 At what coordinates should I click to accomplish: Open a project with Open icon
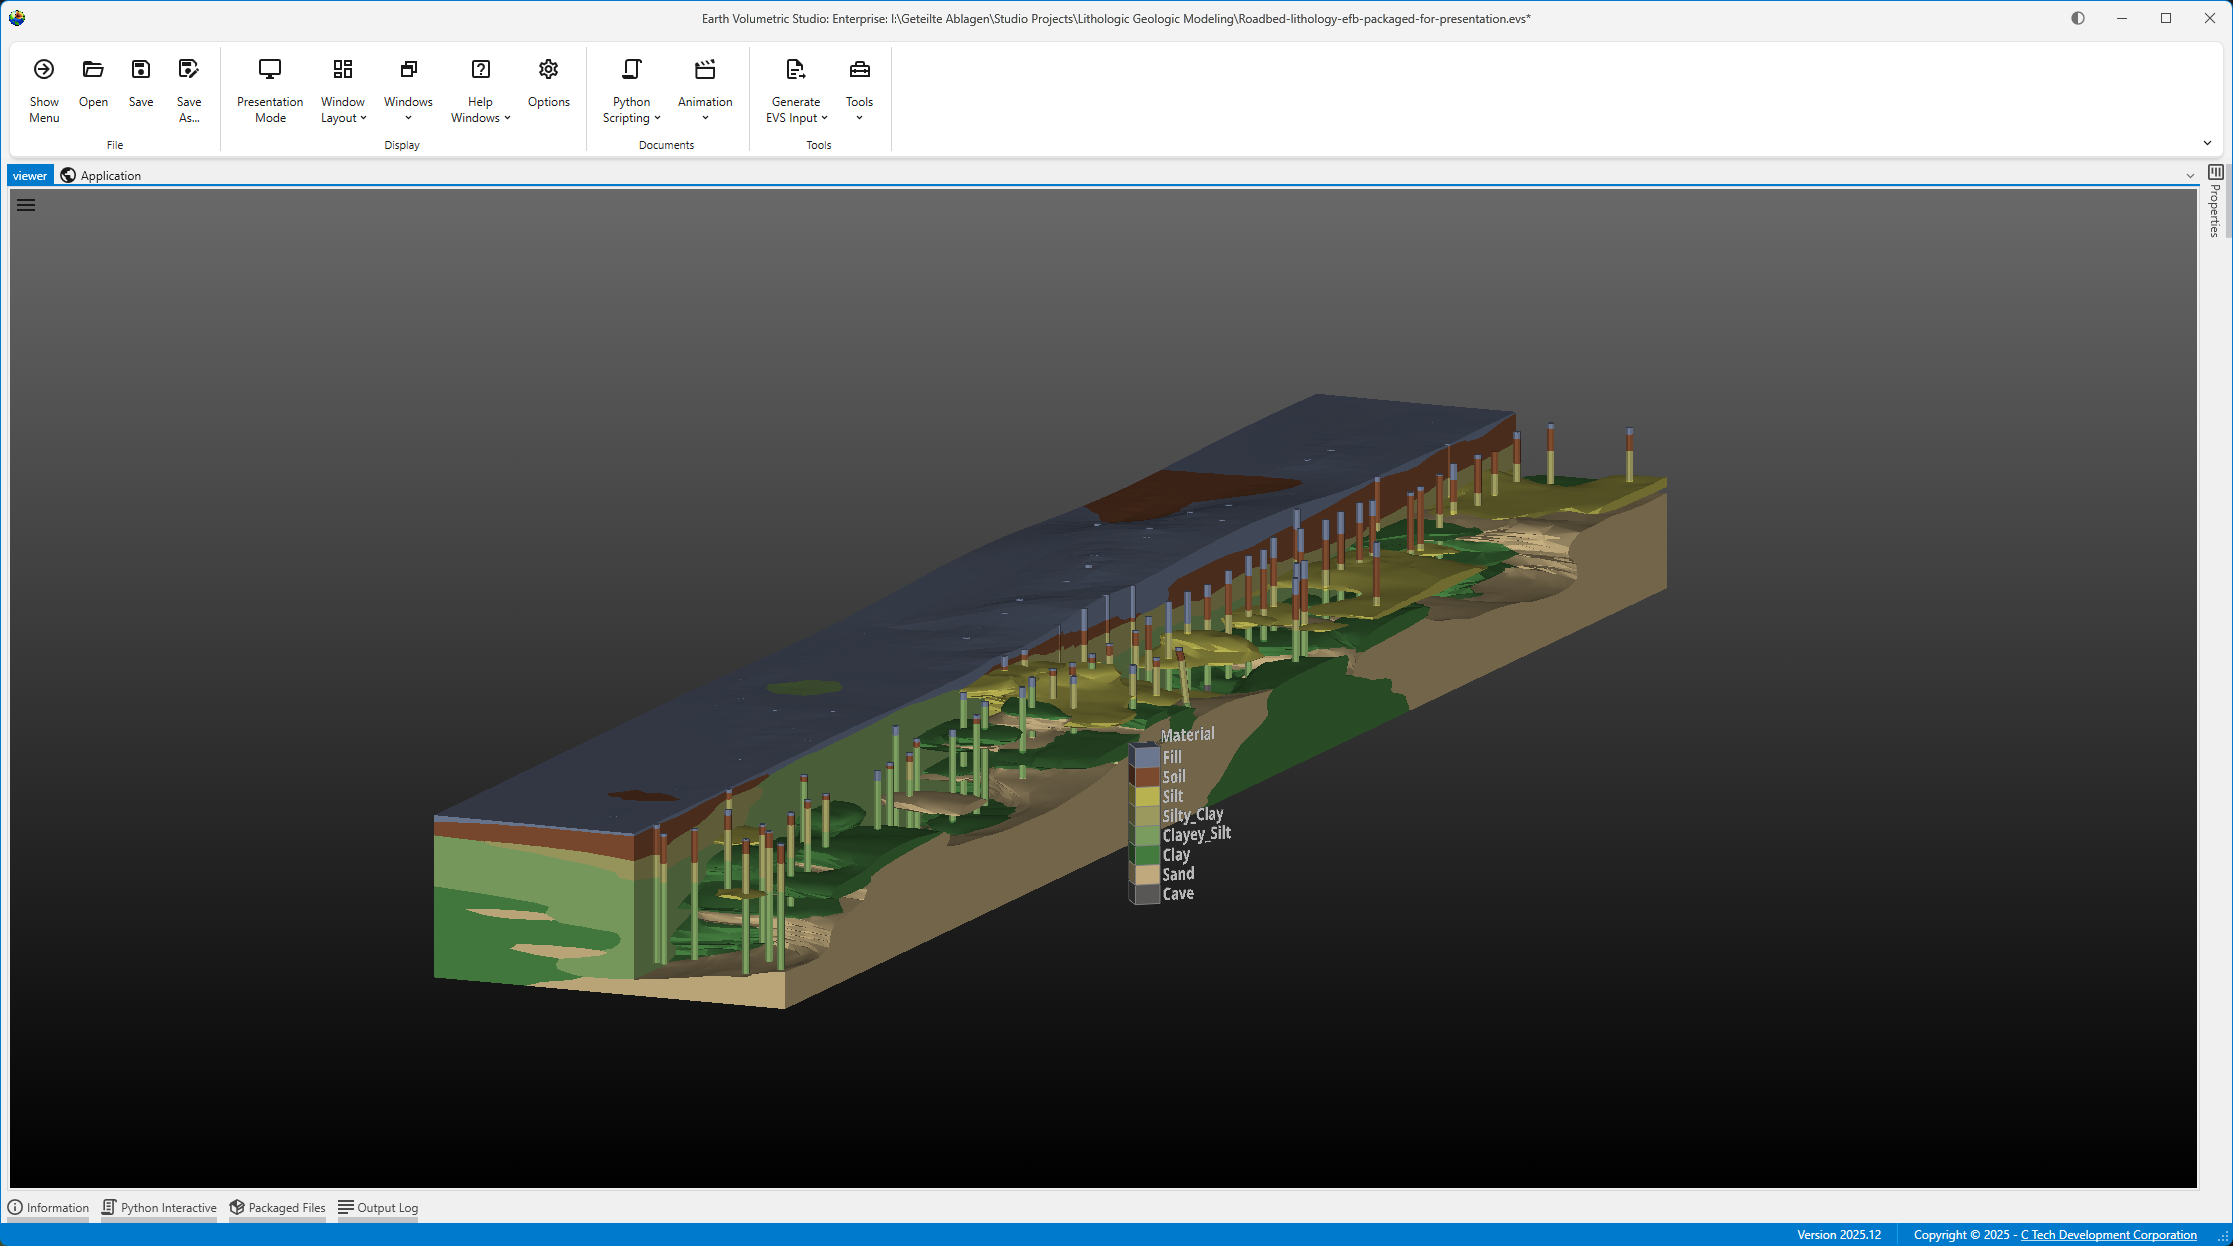tap(93, 70)
